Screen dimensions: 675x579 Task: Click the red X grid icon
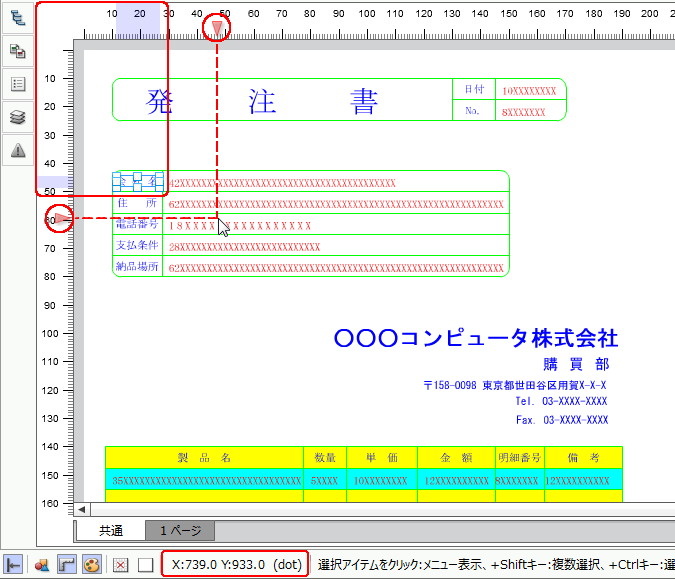(x=121, y=565)
